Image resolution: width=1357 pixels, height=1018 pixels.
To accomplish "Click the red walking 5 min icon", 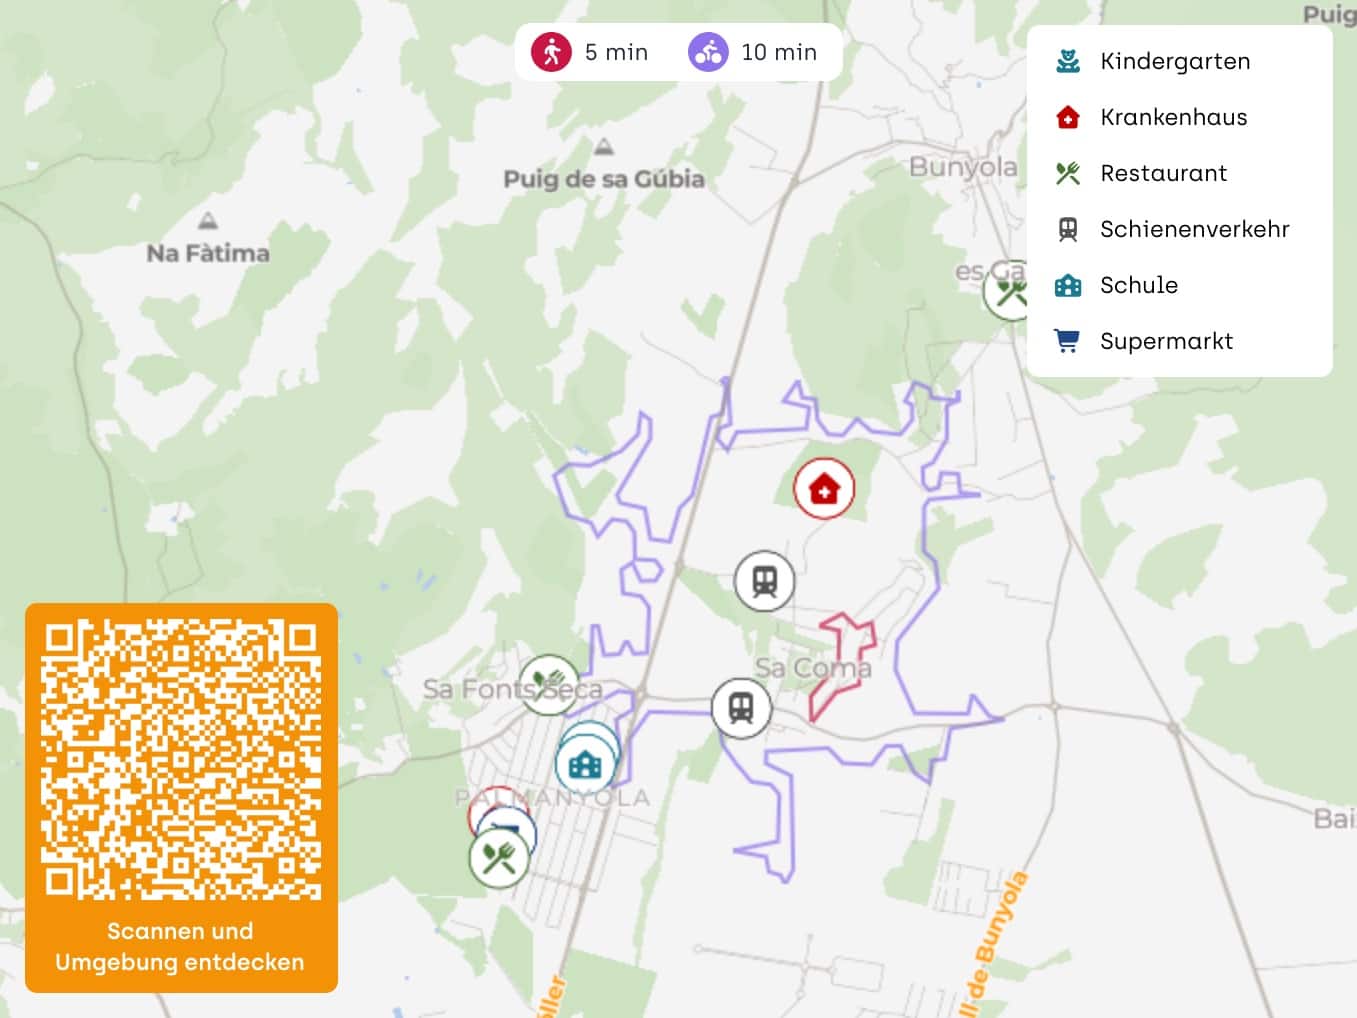I will [551, 52].
